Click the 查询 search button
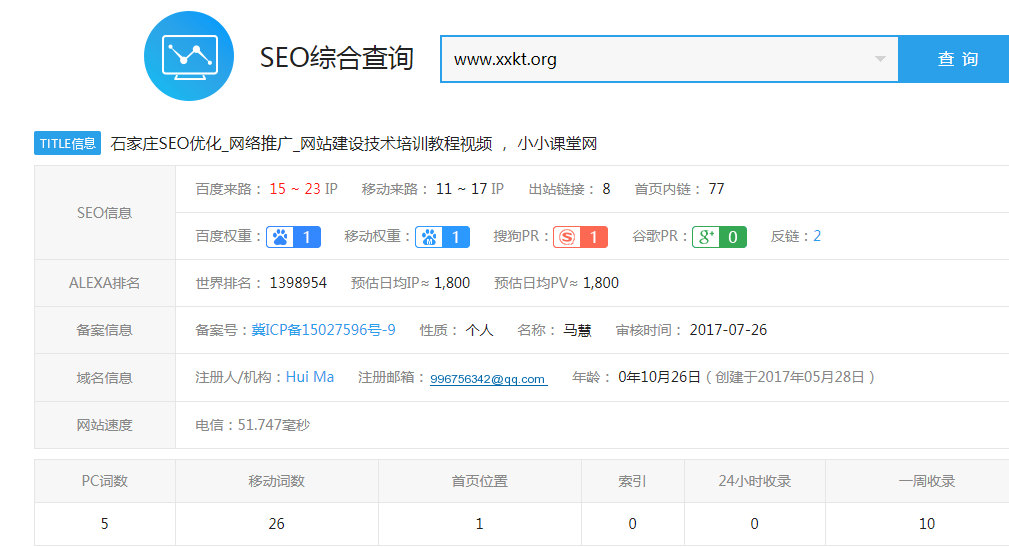The height and width of the screenshot is (547, 1009). pyautogui.click(x=954, y=59)
